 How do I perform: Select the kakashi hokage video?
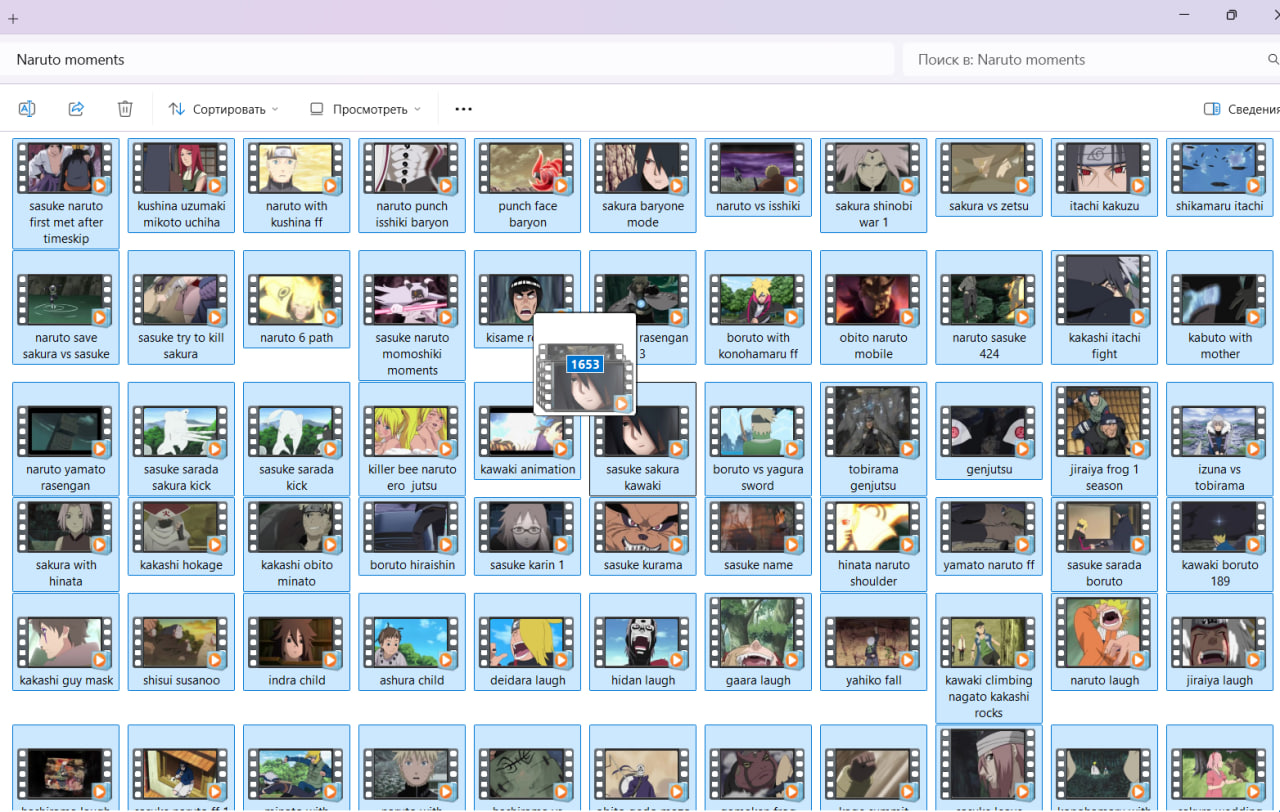pyautogui.click(x=181, y=536)
